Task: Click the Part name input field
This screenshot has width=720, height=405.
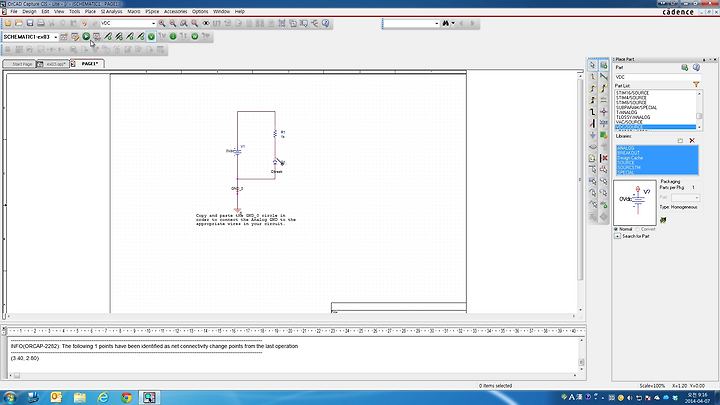Action: pos(658,77)
